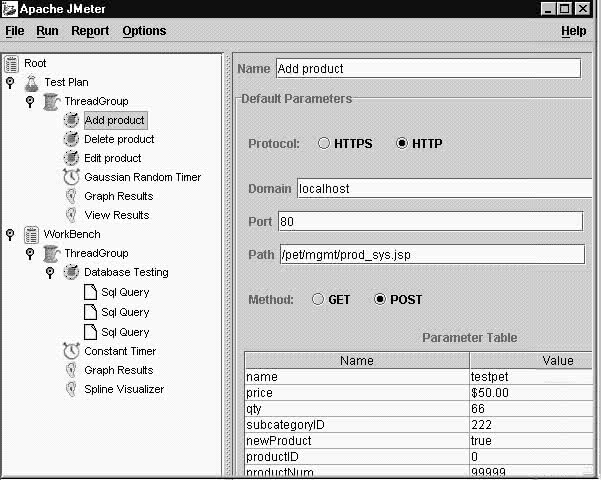Collapse the ThreadGroup handle under WorkBench
The image size is (601, 480).
[30, 253]
